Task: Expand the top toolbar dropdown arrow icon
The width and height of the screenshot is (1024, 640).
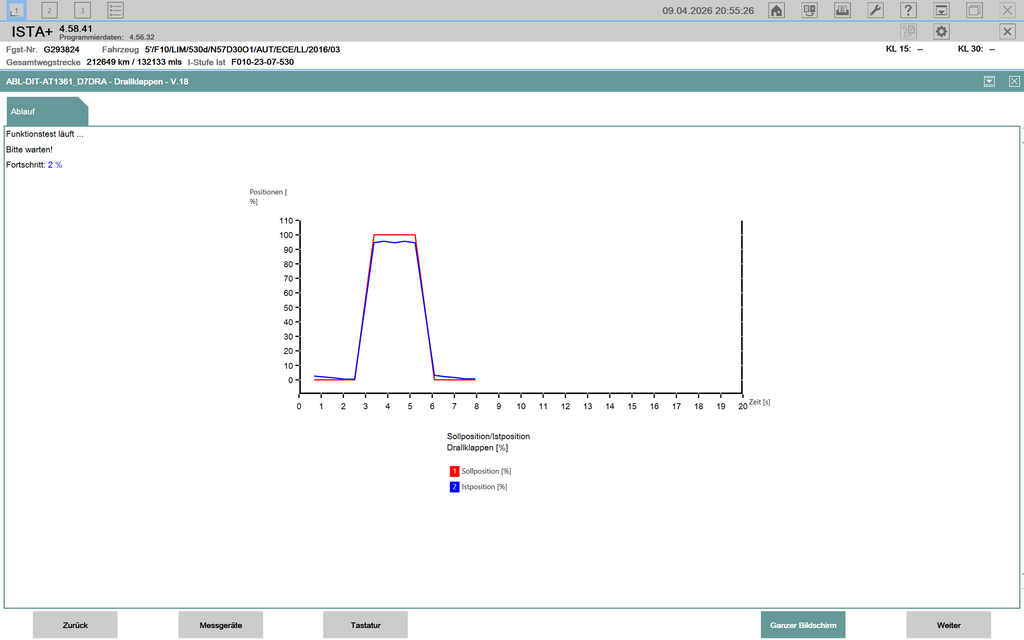Action: [x=941, y=10]
